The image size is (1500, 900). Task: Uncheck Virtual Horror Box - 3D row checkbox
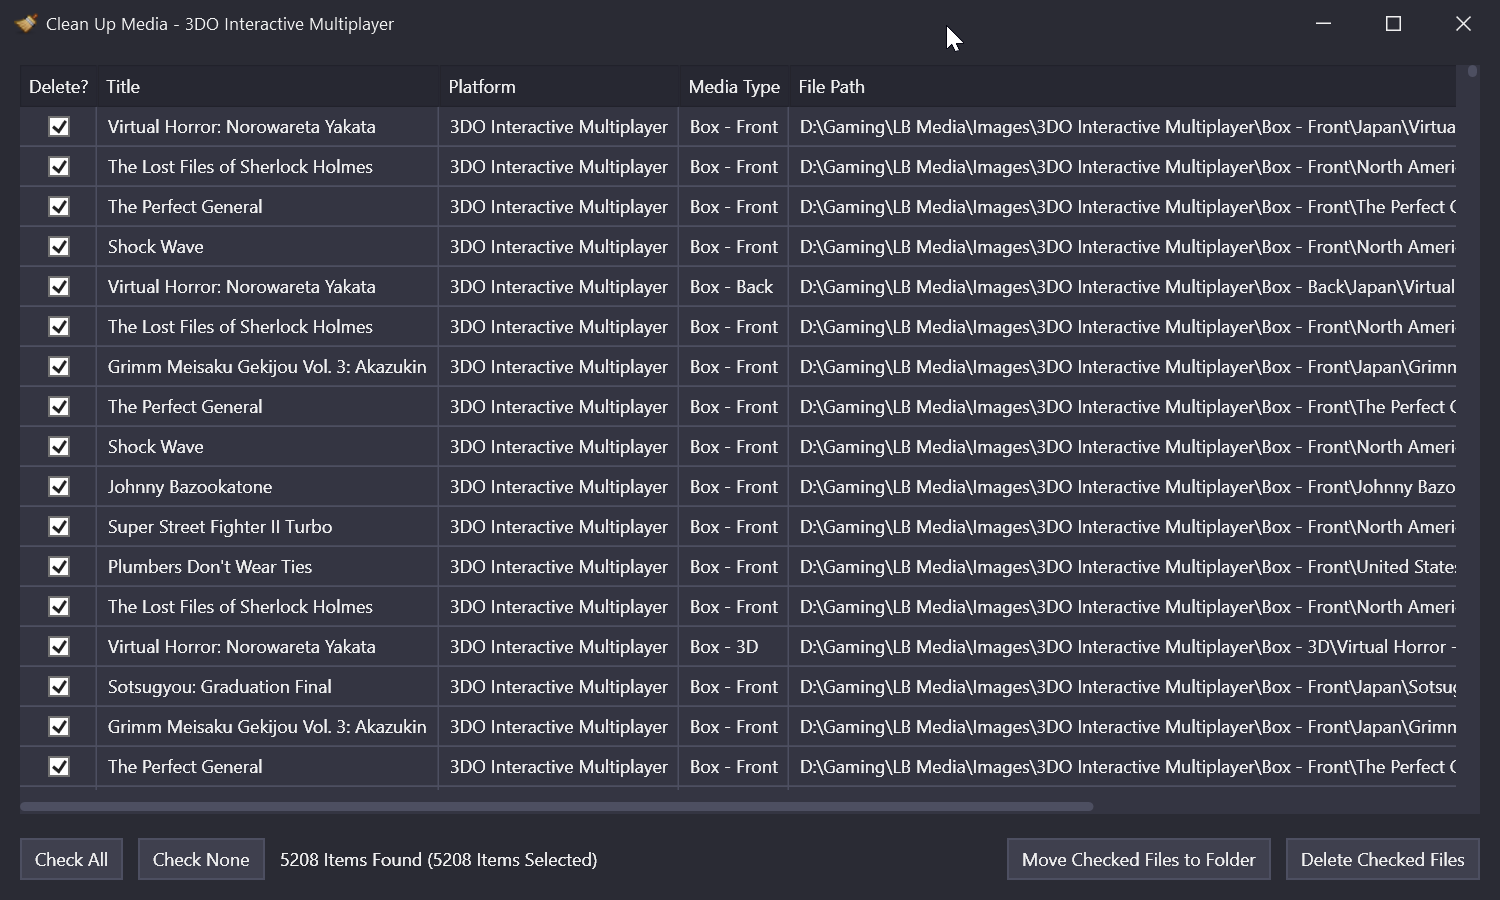click(x=59, y=647)
